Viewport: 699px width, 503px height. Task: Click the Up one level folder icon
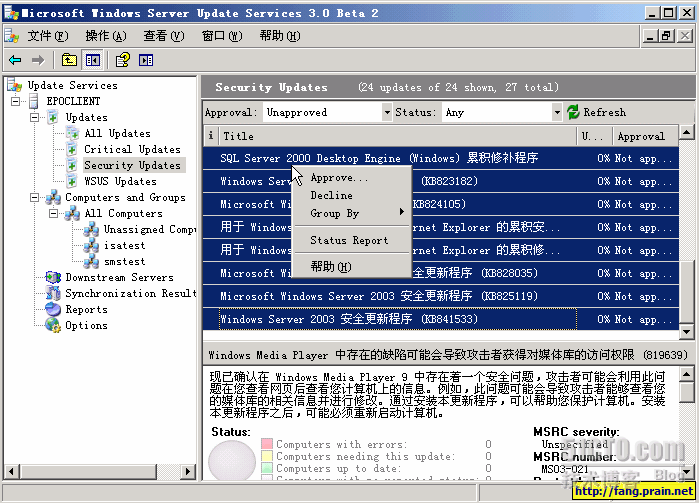click(69, 60)
